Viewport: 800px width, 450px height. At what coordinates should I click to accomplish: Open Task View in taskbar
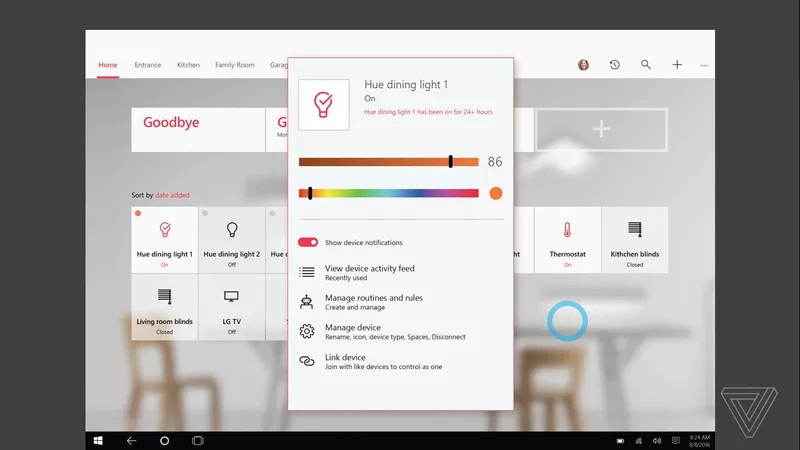(197, 440)
